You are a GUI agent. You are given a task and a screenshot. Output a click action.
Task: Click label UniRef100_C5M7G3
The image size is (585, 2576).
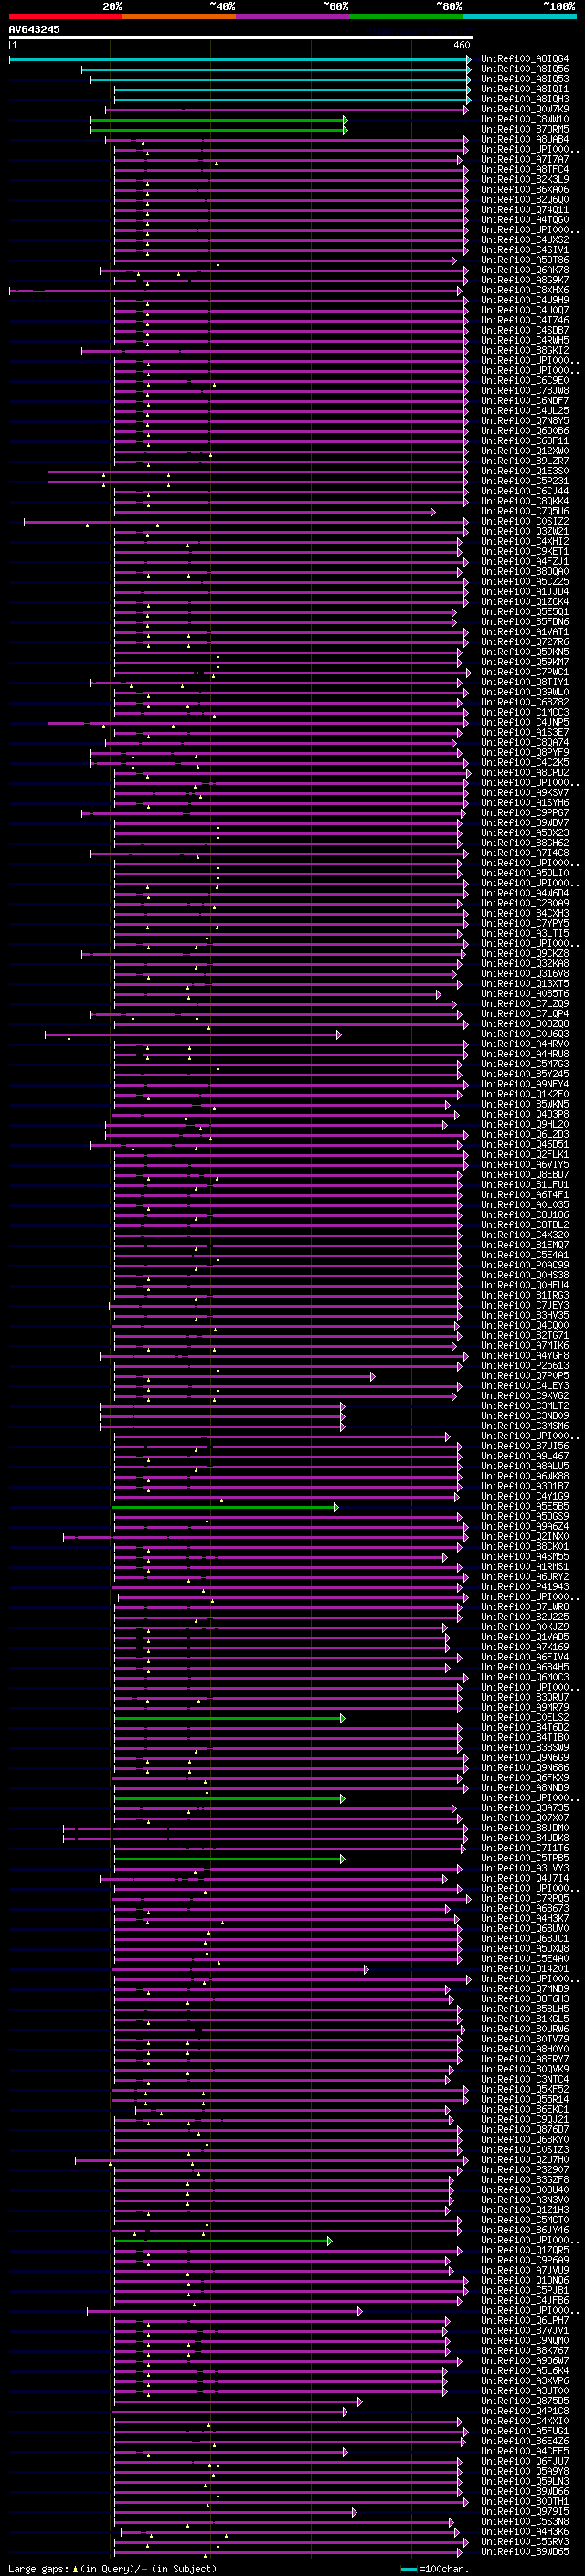pos(525,1064)
